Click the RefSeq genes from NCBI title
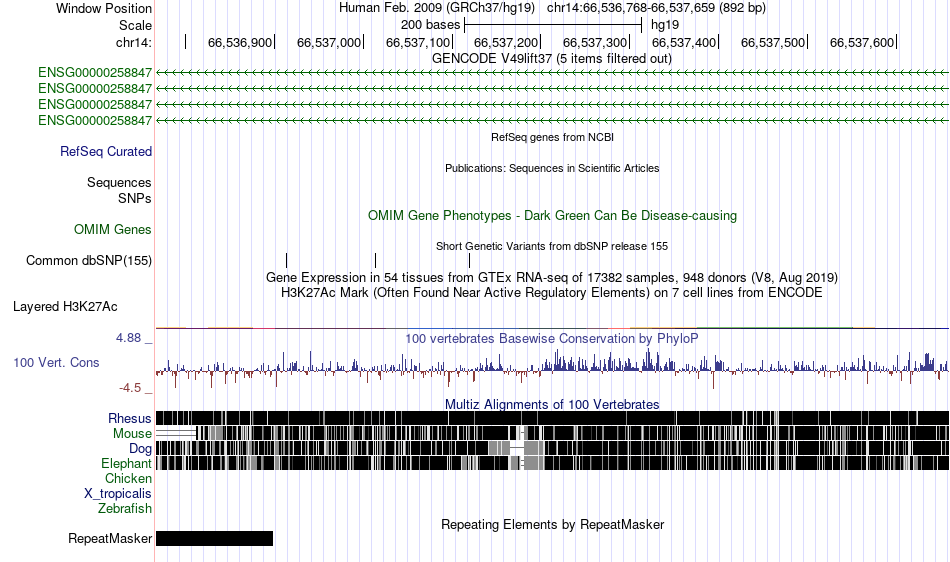Screen dimensions: 950x562 click(553, 137)
